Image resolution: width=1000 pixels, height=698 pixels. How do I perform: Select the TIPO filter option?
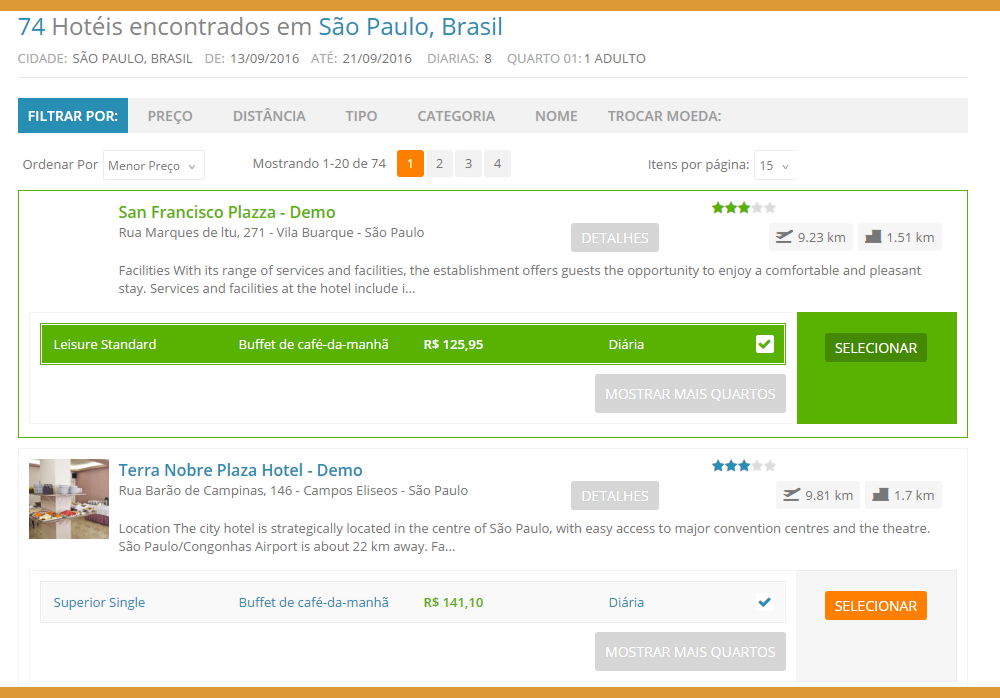(x=361, y=116)
